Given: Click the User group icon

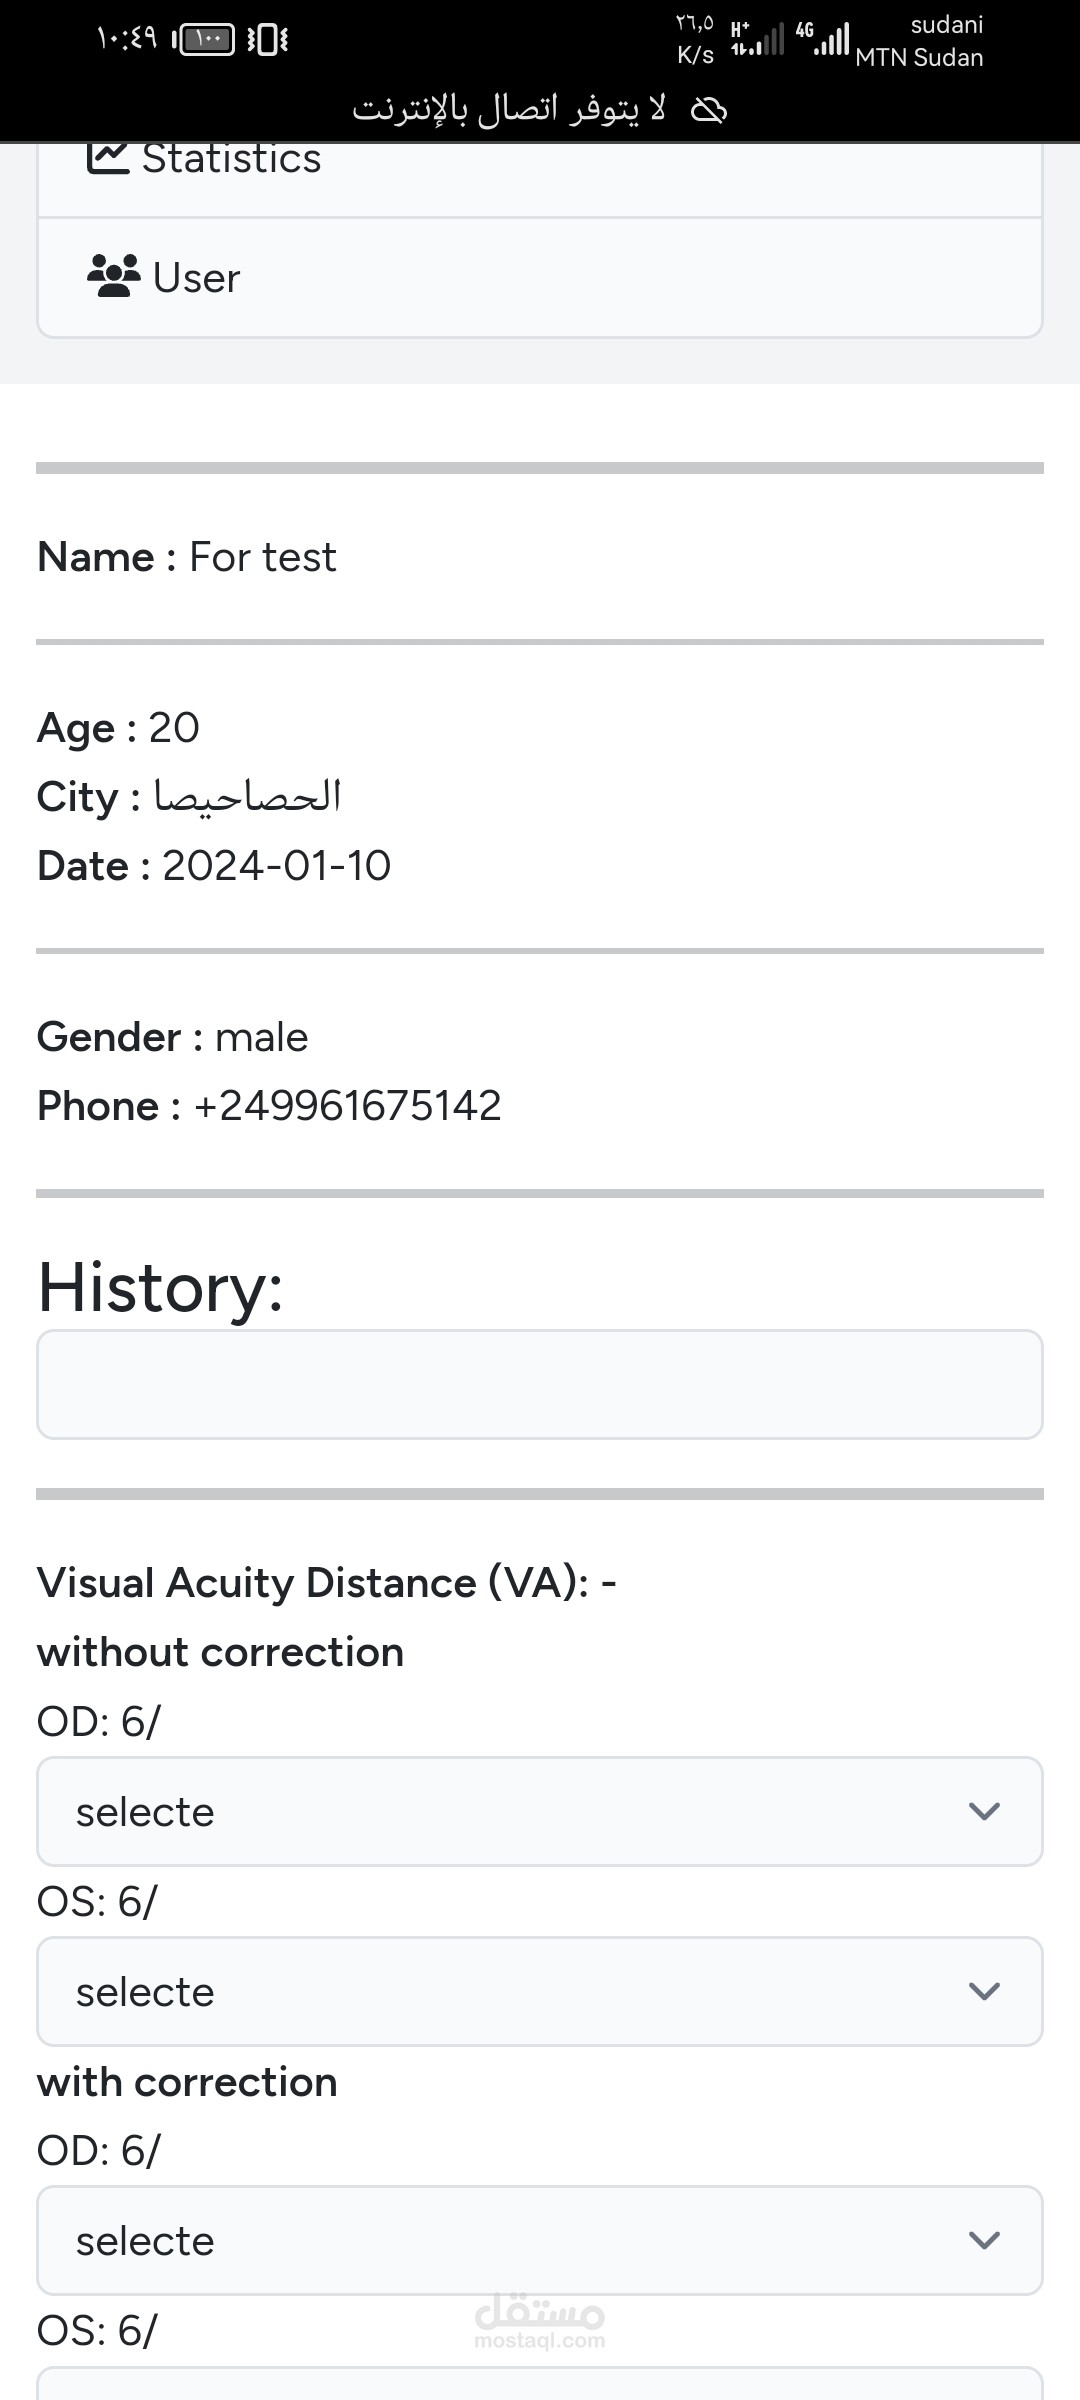Looking at the screenshot, I should (114, 277).
